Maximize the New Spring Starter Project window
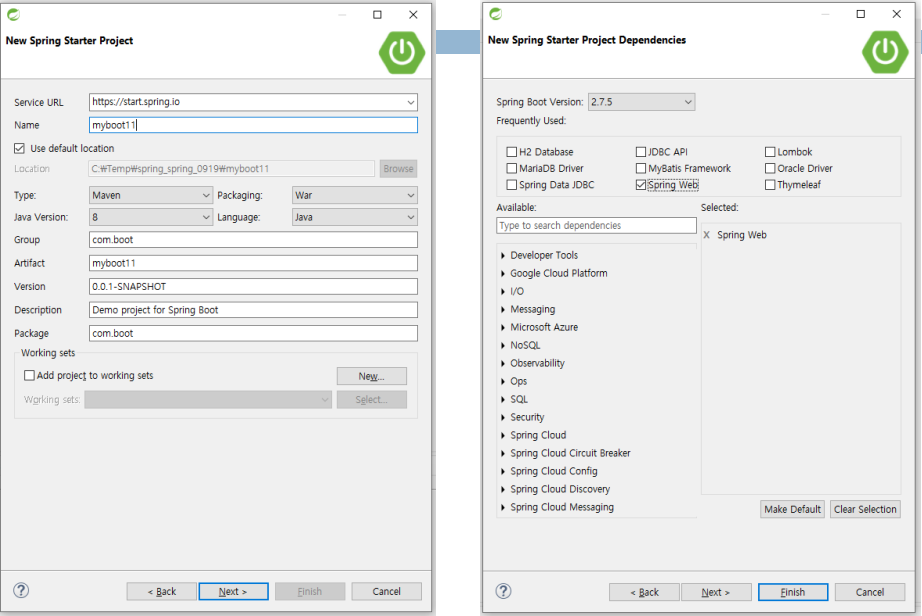 click(x=378, y=15)
